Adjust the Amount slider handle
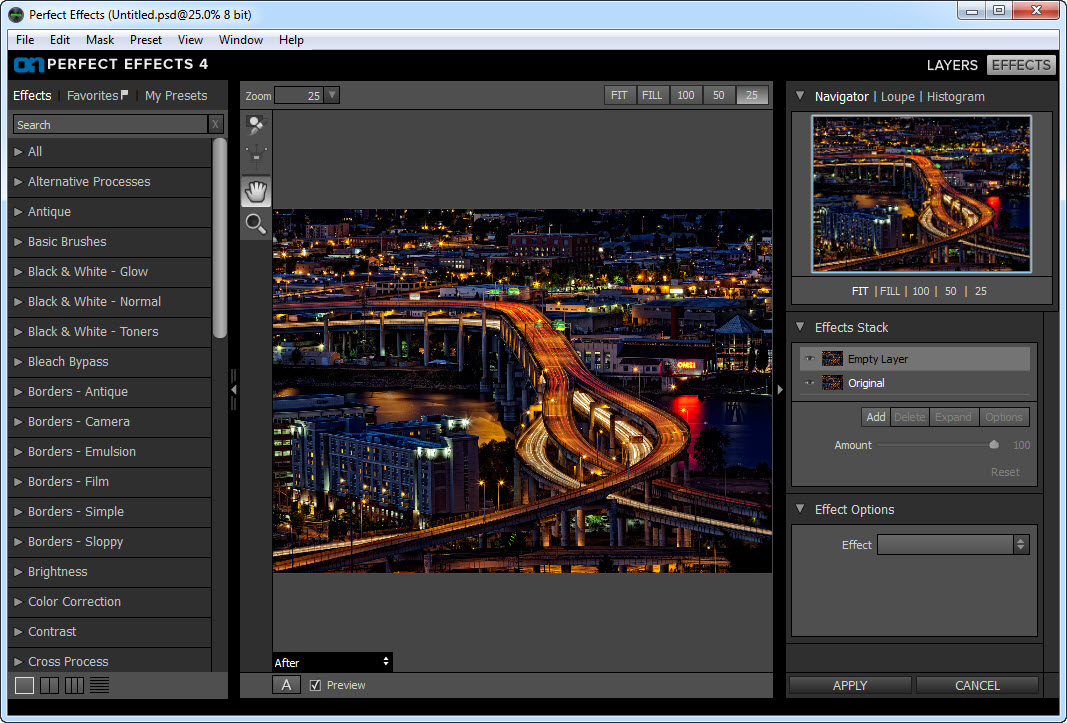The width and height of the screenshot is (1067, 723). (994, 445)
